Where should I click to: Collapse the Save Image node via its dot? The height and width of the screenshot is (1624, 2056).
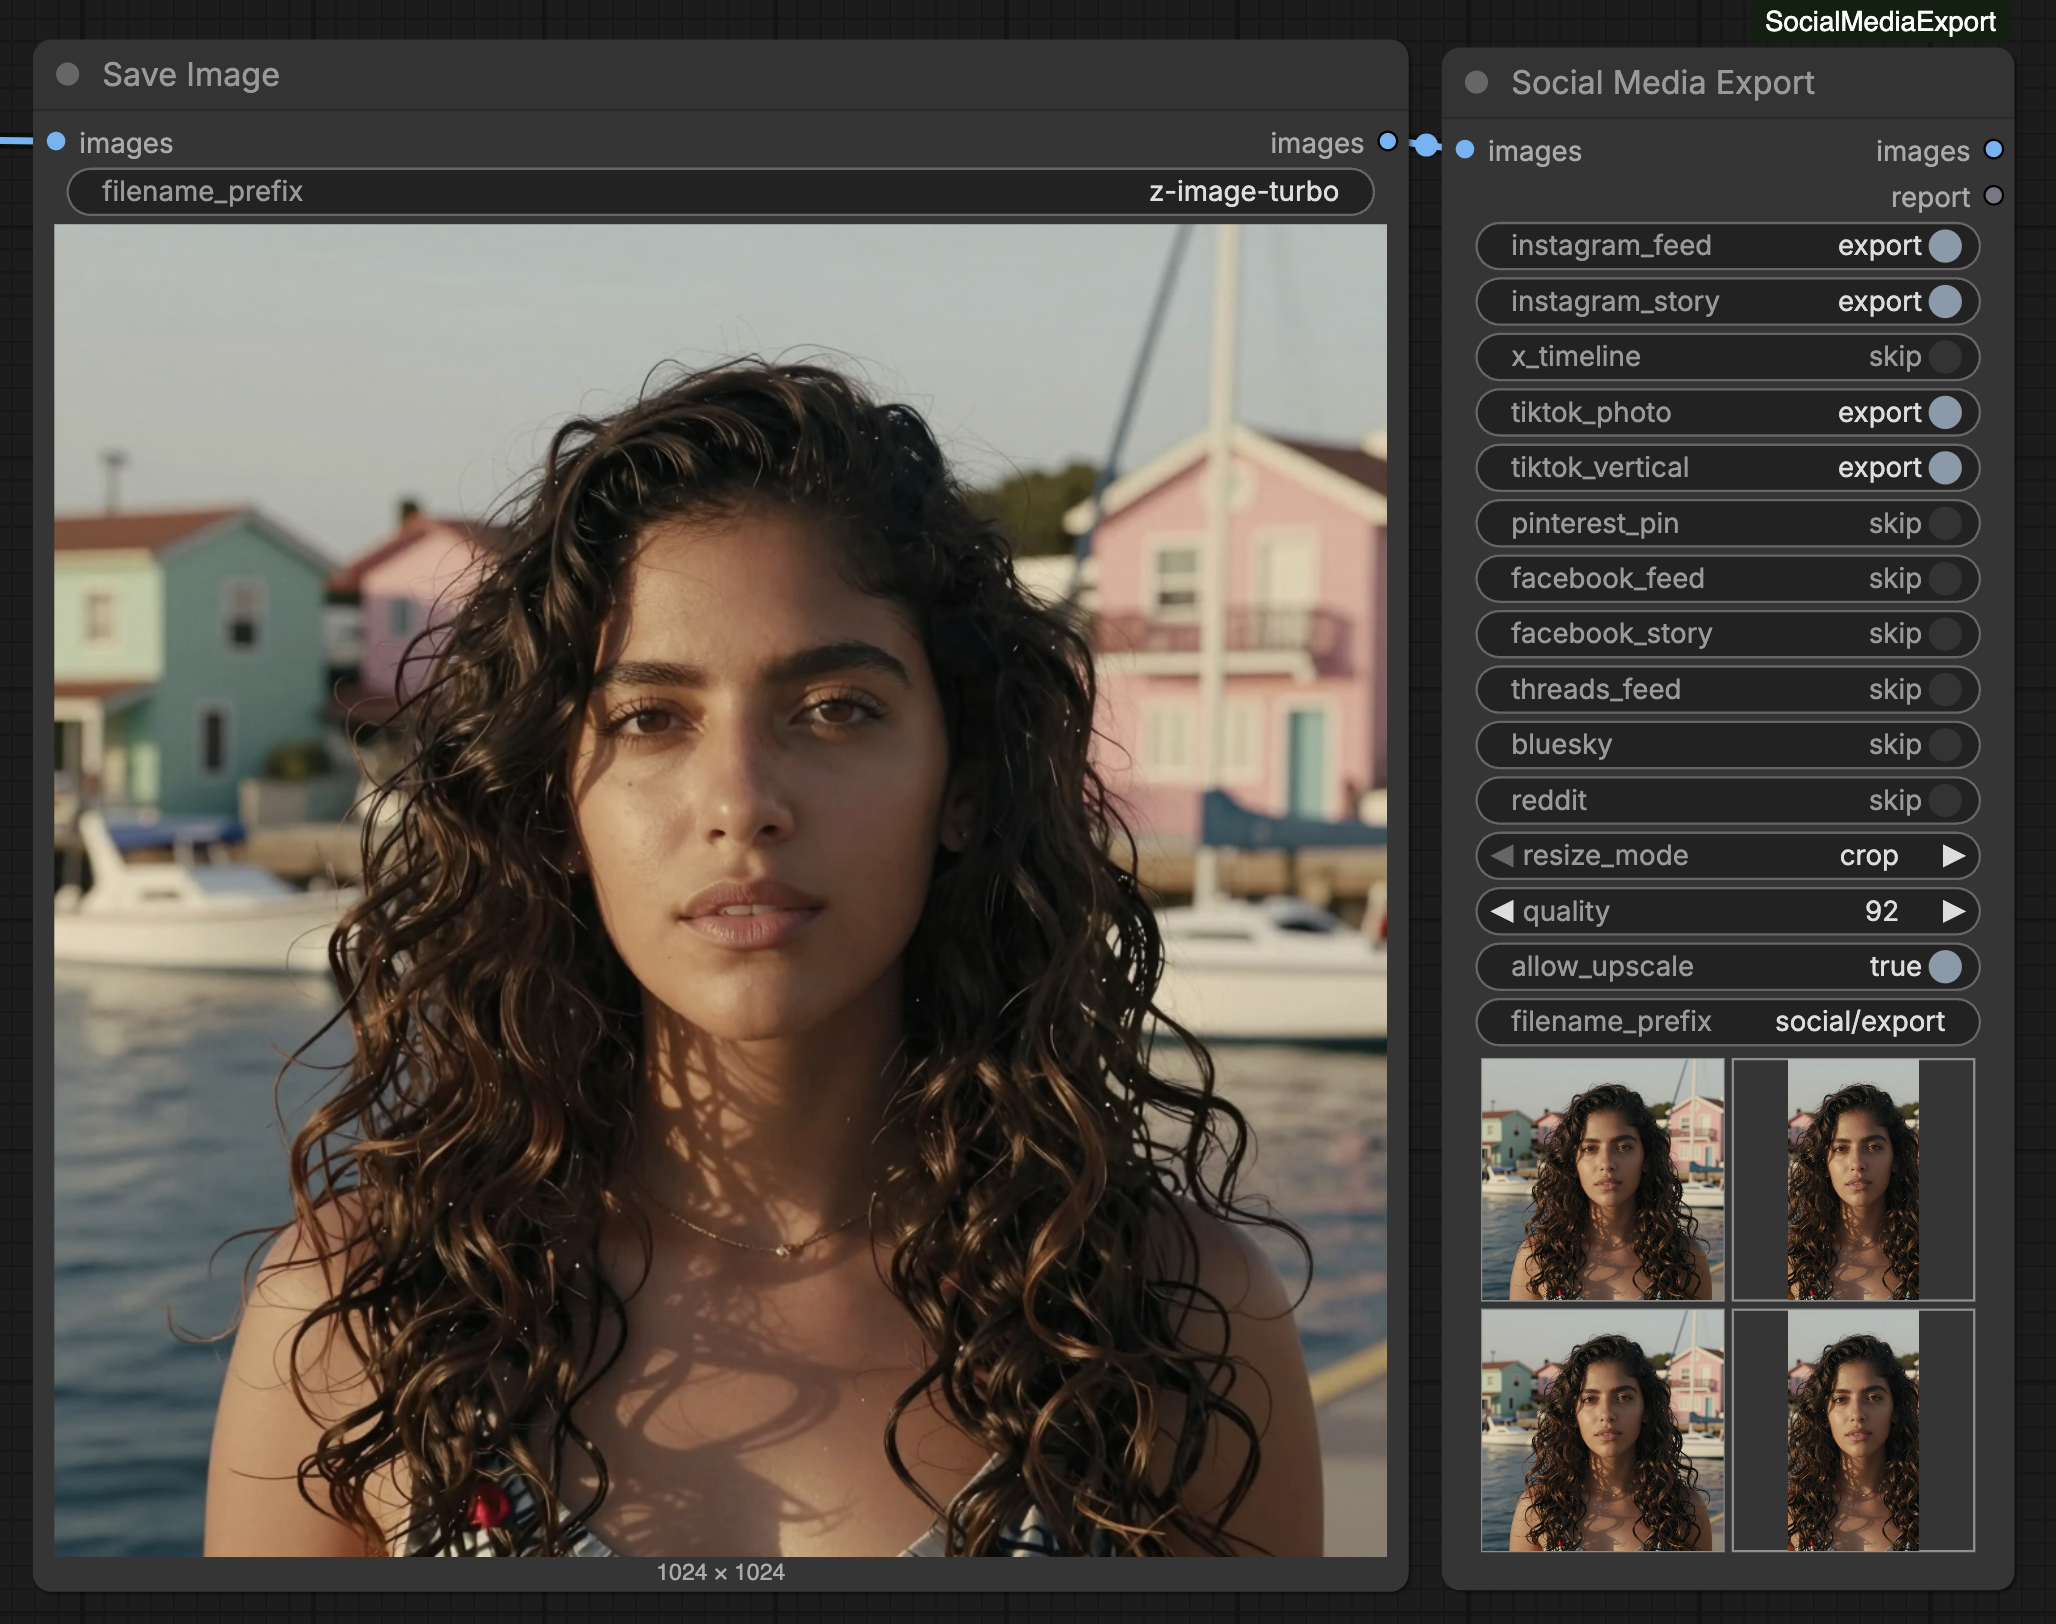[68, 75]
